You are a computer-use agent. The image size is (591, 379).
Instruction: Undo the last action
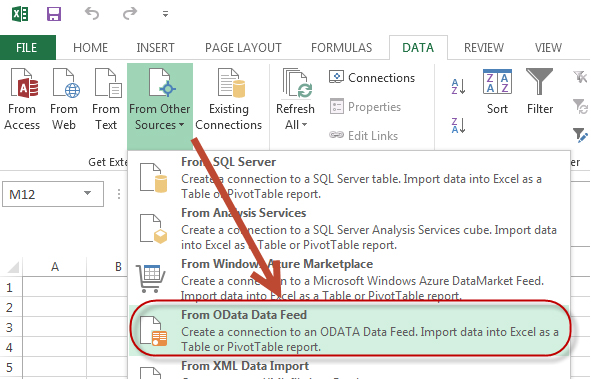pyautogui.click(x=92, y=14)
